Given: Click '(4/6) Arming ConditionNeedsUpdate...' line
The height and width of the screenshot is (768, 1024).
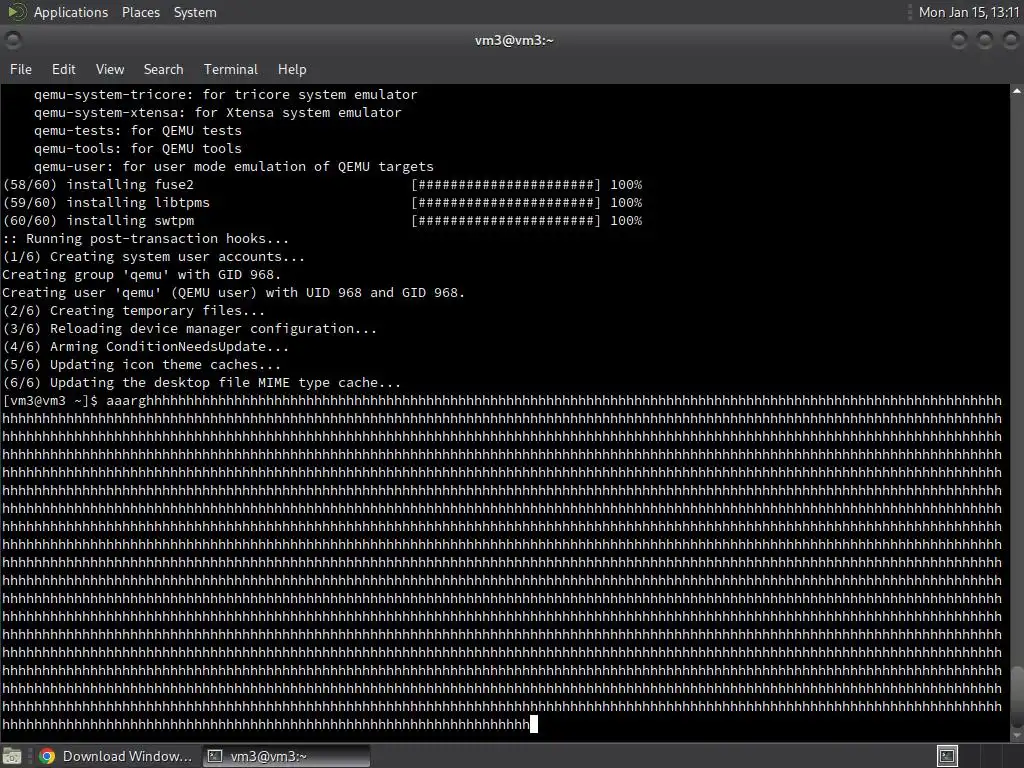Looking at the screenshot, I should coord(146,347).
